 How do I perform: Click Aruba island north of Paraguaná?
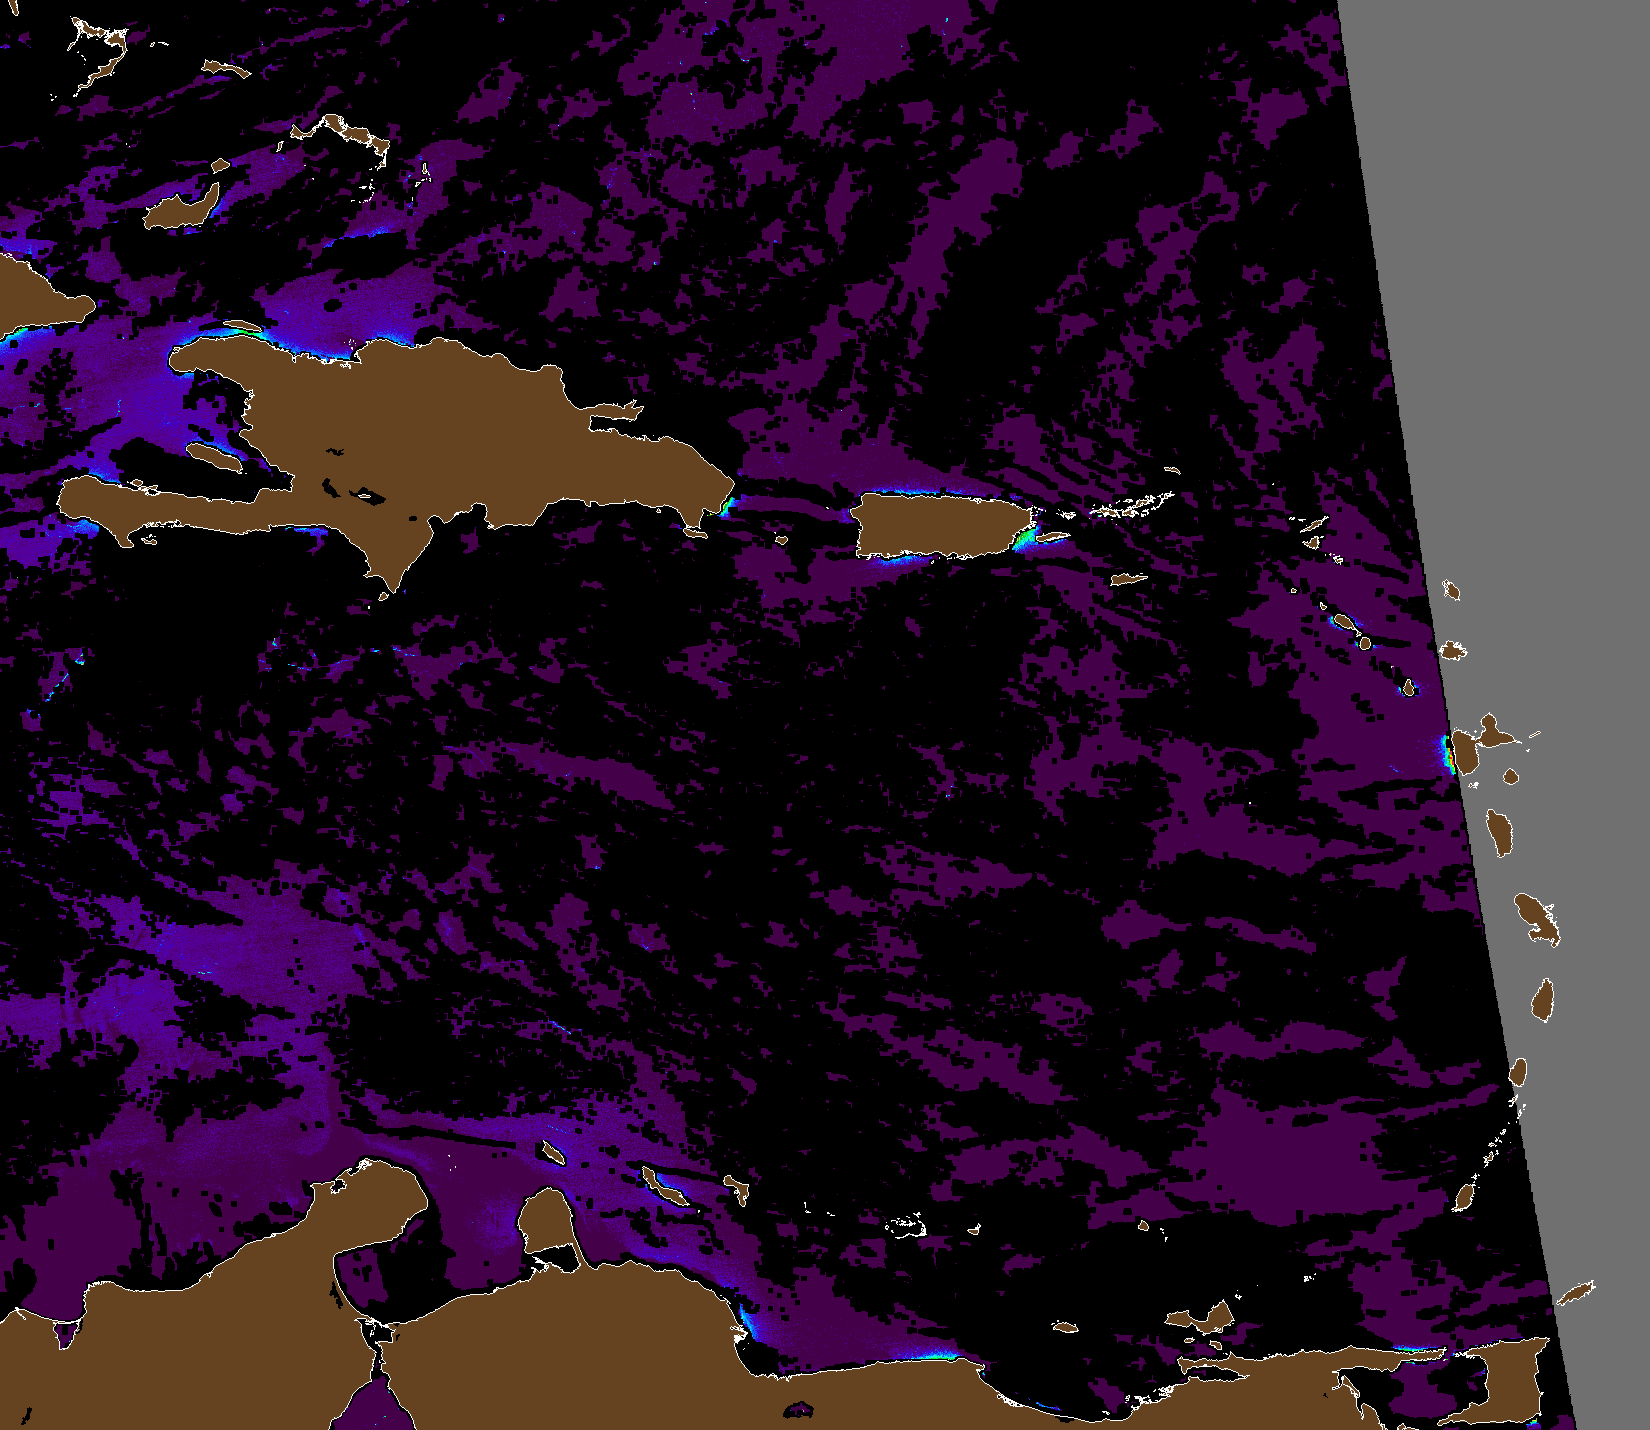552,1153
